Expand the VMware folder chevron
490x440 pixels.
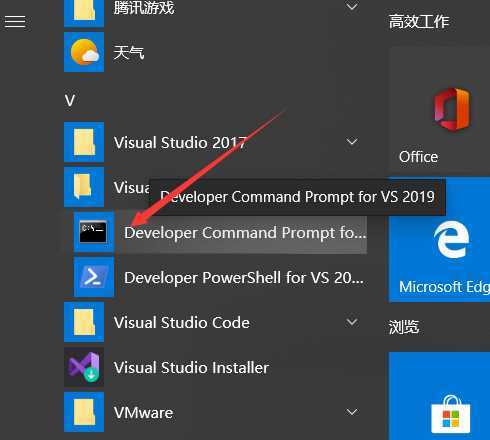click(x=352, y=412)
